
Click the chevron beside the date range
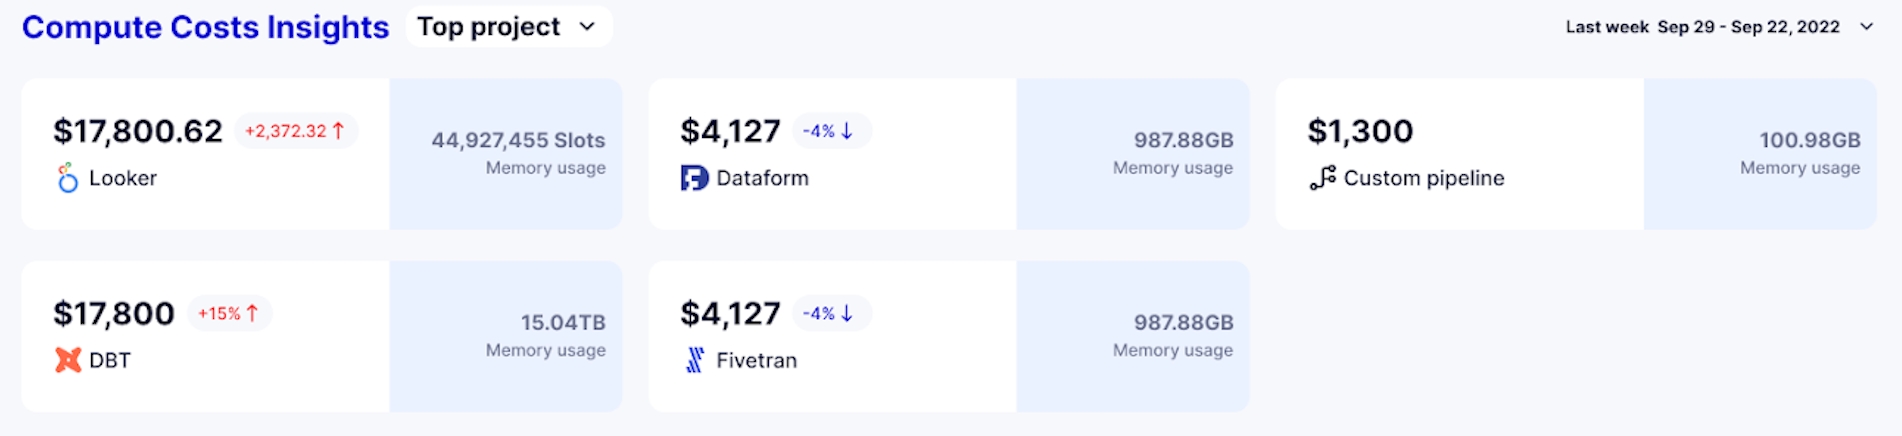[x=1866, y=27]
